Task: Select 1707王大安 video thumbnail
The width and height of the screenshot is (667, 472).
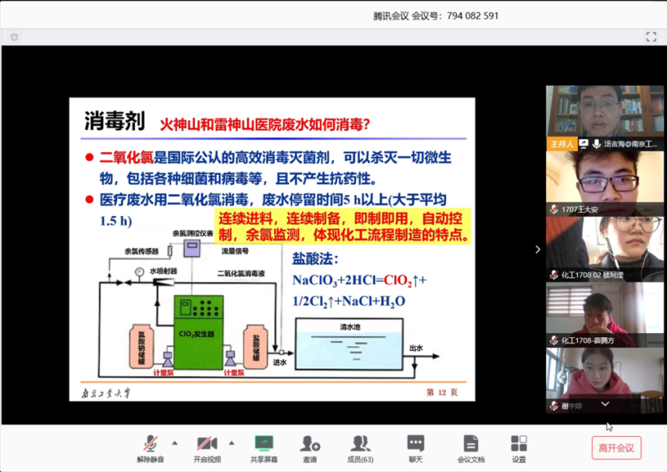Action: click(x=603, y=182)
